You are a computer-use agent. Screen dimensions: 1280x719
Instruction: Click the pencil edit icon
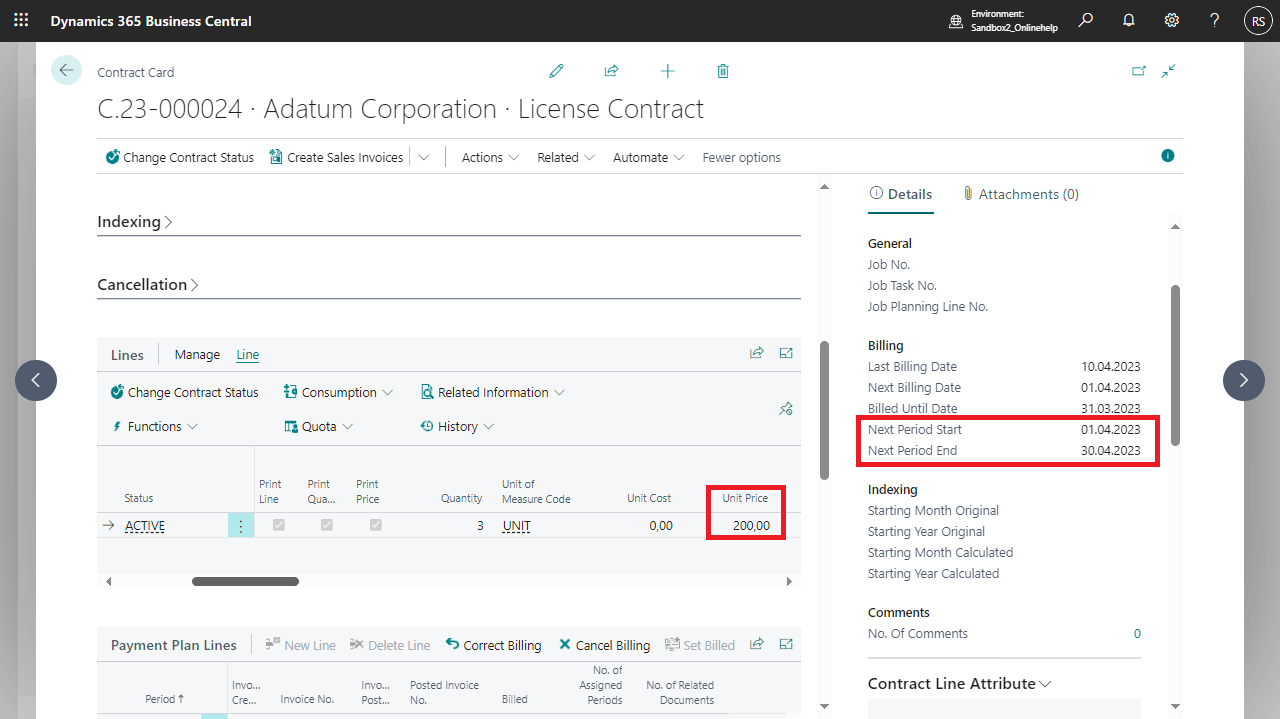coord(556,71)
